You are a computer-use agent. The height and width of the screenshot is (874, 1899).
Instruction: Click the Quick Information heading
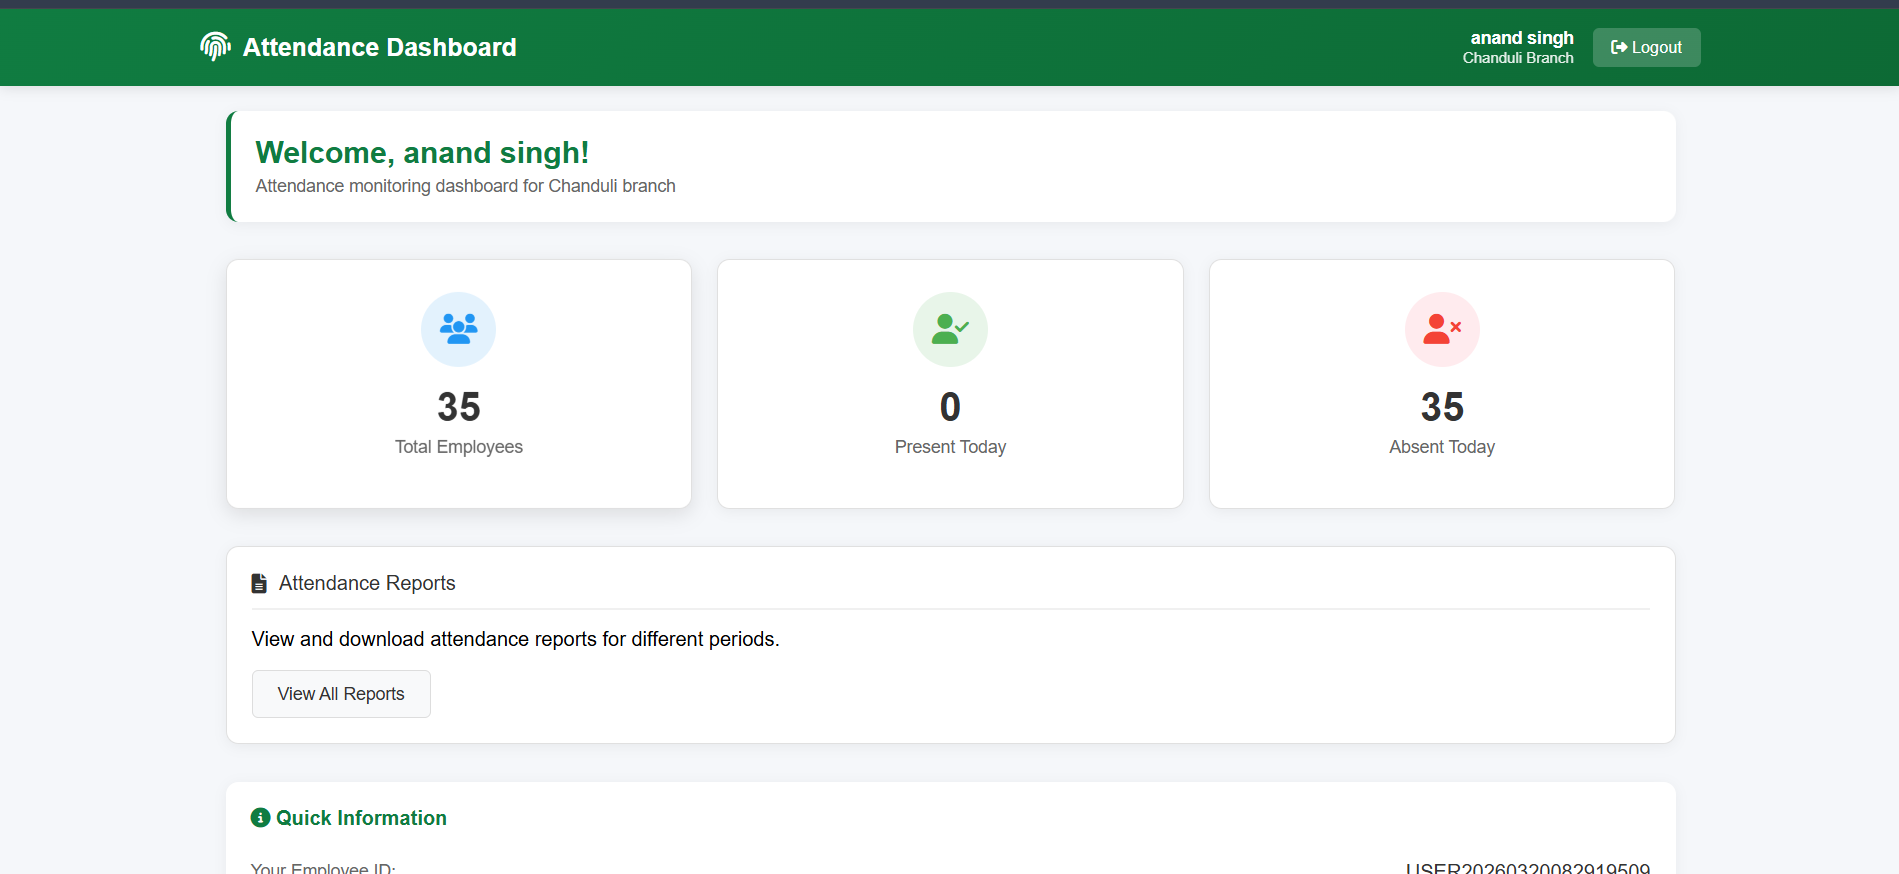point(361,818)
